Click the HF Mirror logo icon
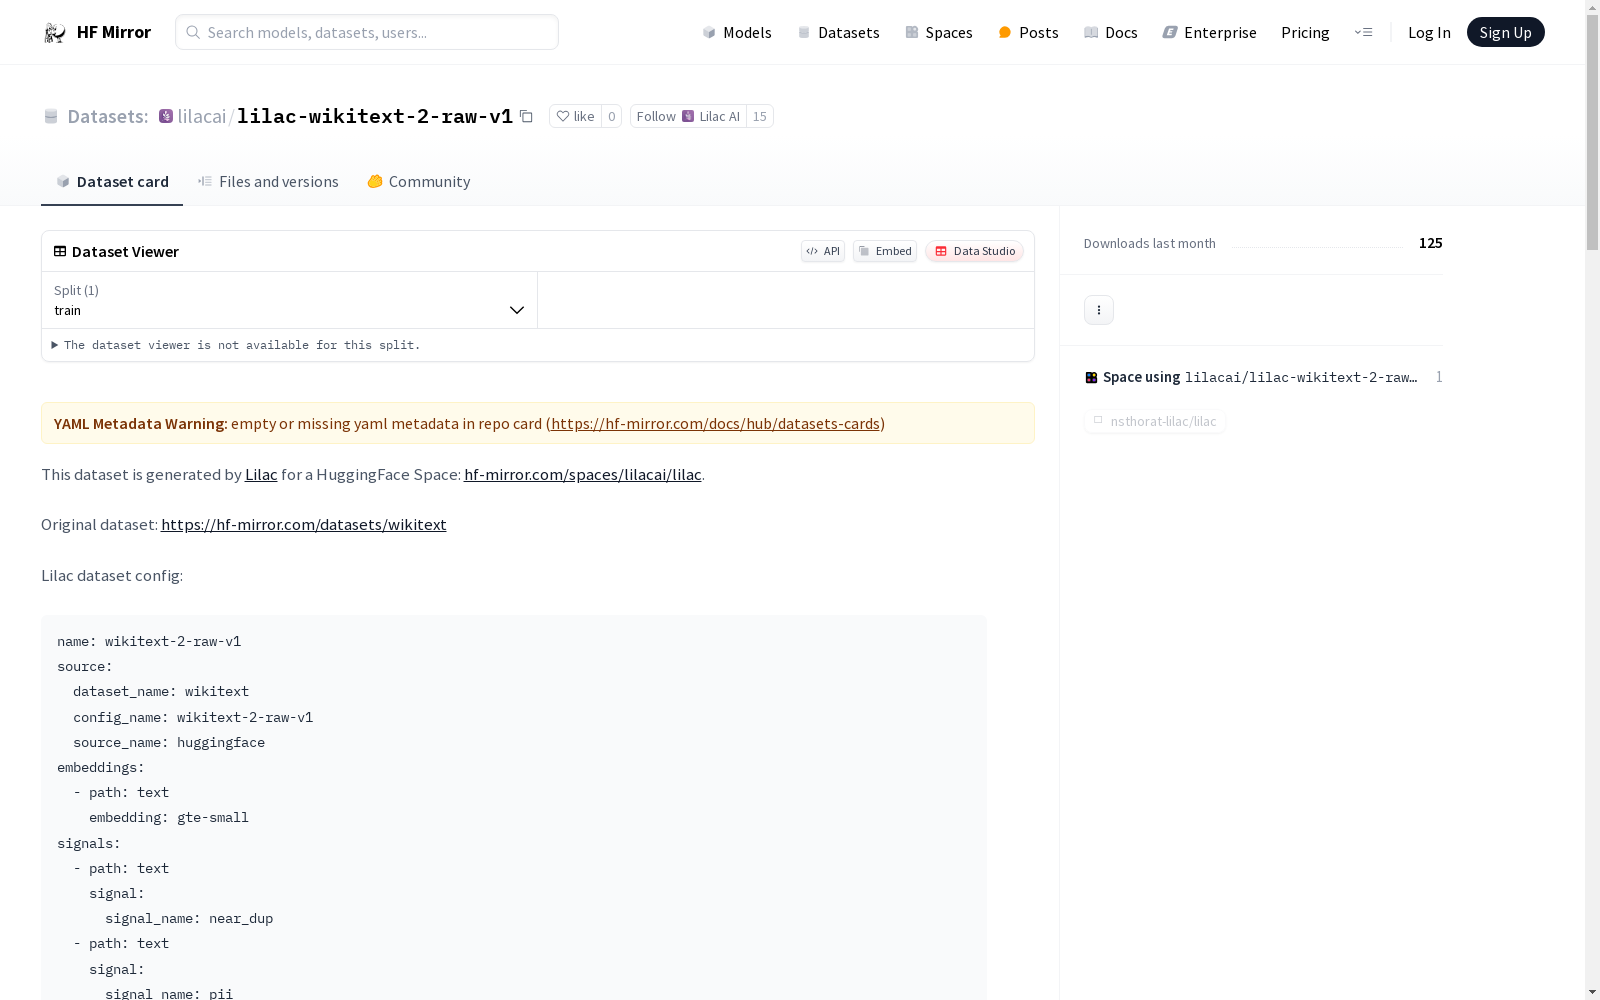Image resolution: width=1600 pixels, height=1000 pixels. [55, 33]
